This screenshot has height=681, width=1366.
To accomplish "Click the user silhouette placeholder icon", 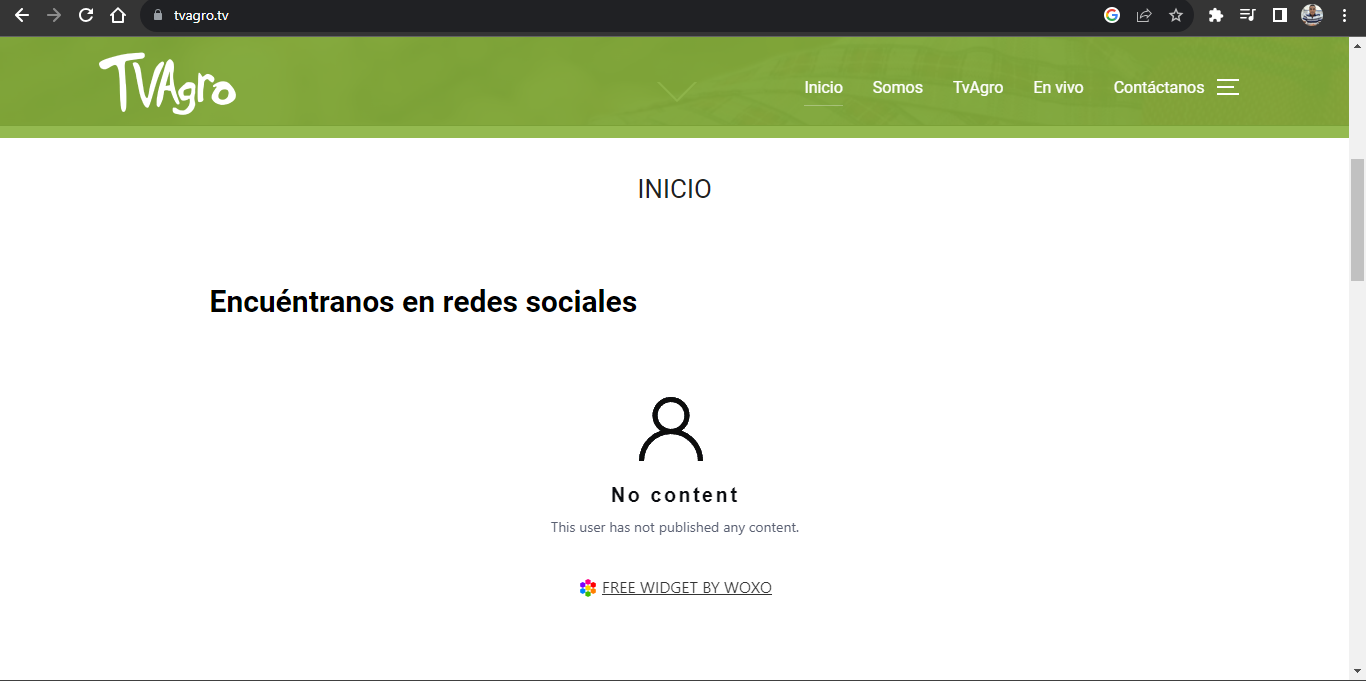I will (x=671, y=429).
